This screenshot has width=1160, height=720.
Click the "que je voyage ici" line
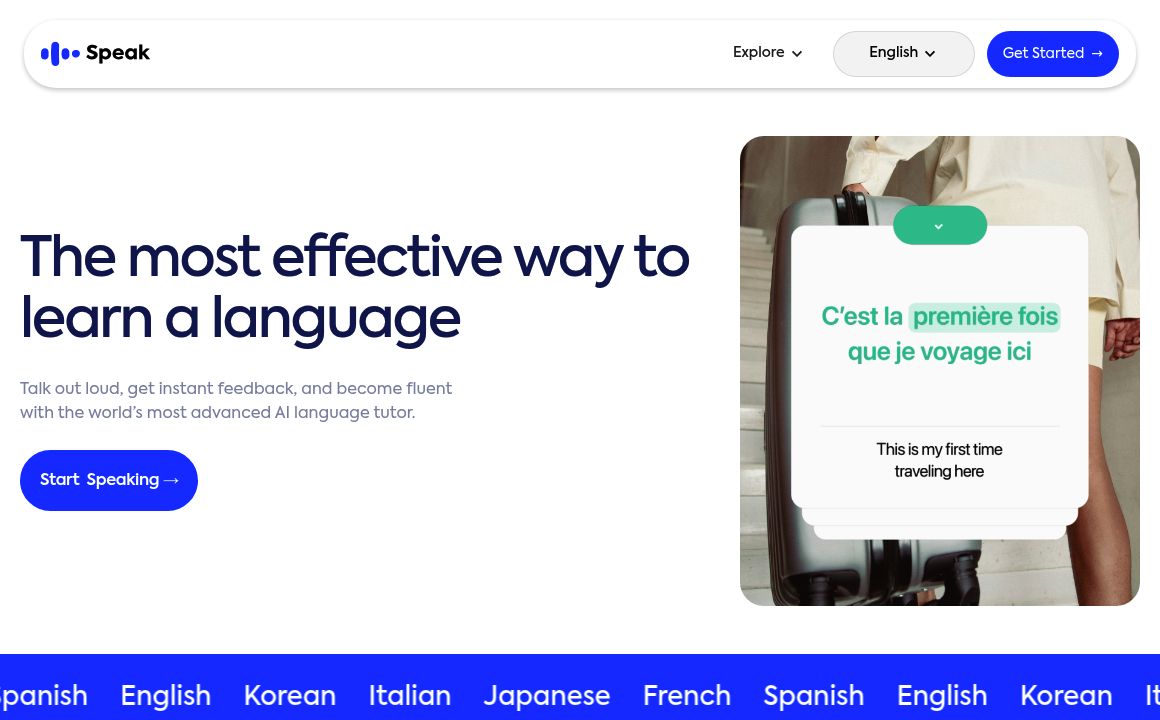pos(939,352)
